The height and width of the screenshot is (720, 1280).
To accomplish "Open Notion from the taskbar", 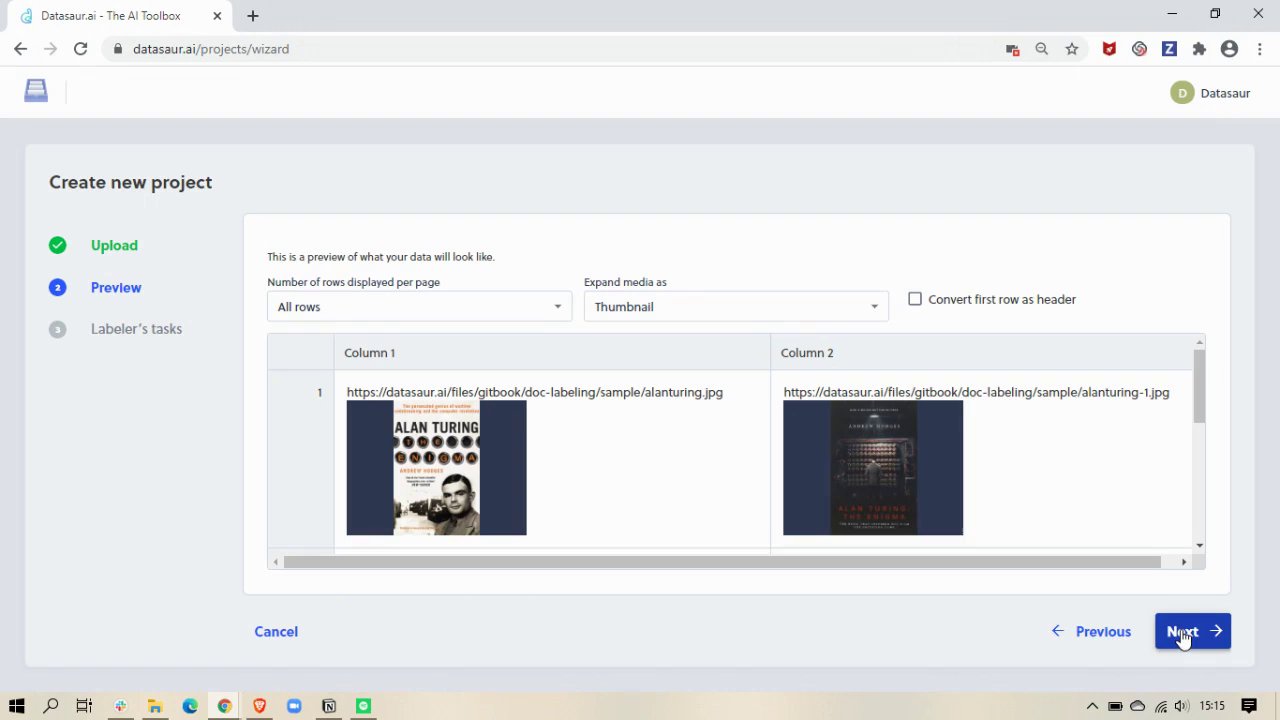I will (329, 706).
